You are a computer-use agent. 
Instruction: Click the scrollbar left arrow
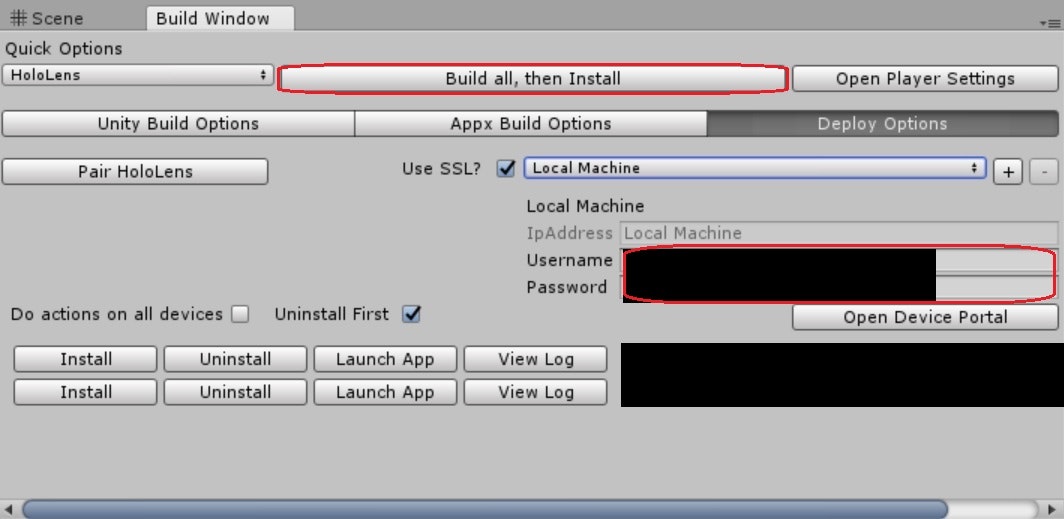[9, 509]
